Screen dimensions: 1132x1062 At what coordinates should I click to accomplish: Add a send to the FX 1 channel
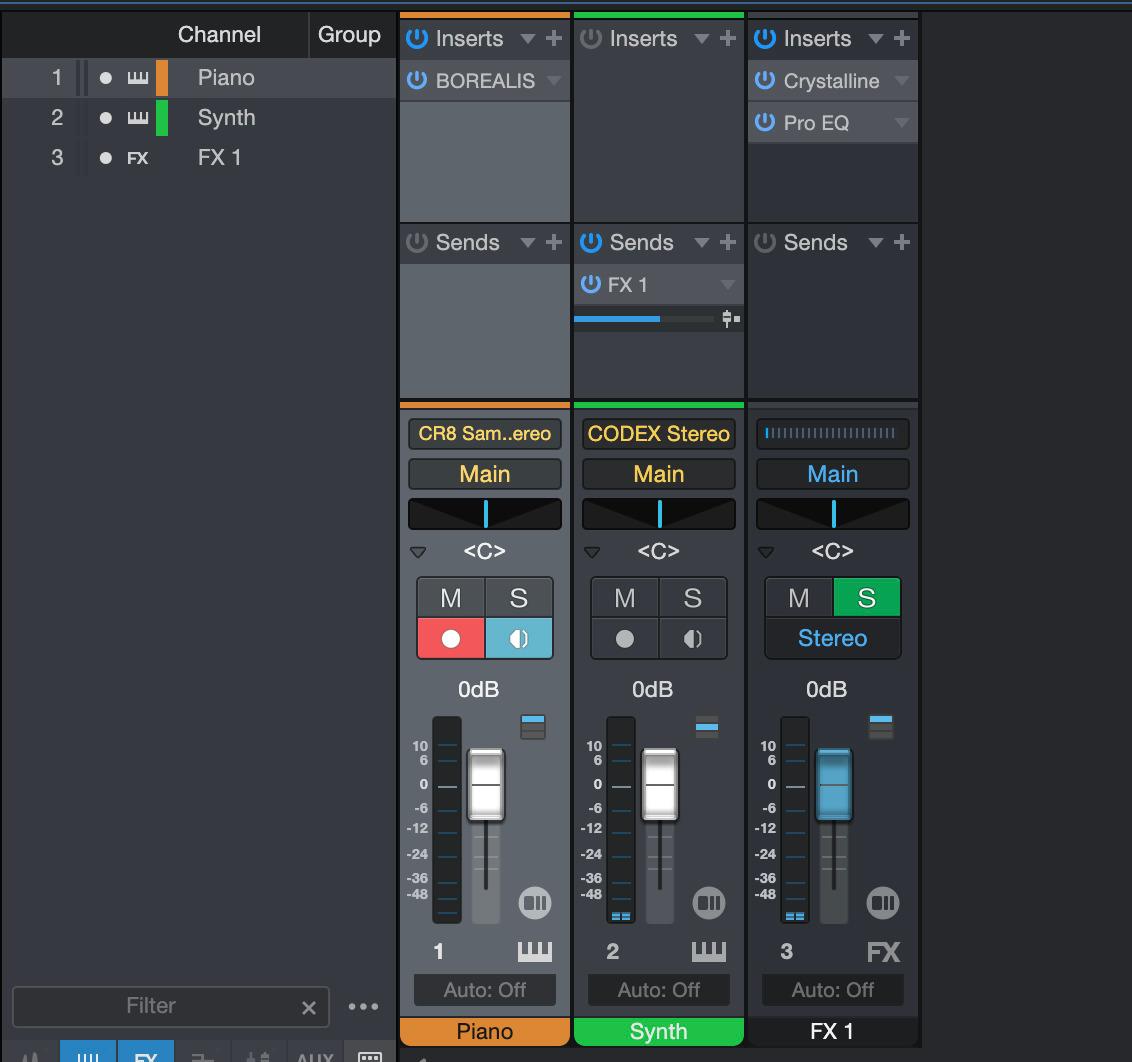tap(902, 243)
